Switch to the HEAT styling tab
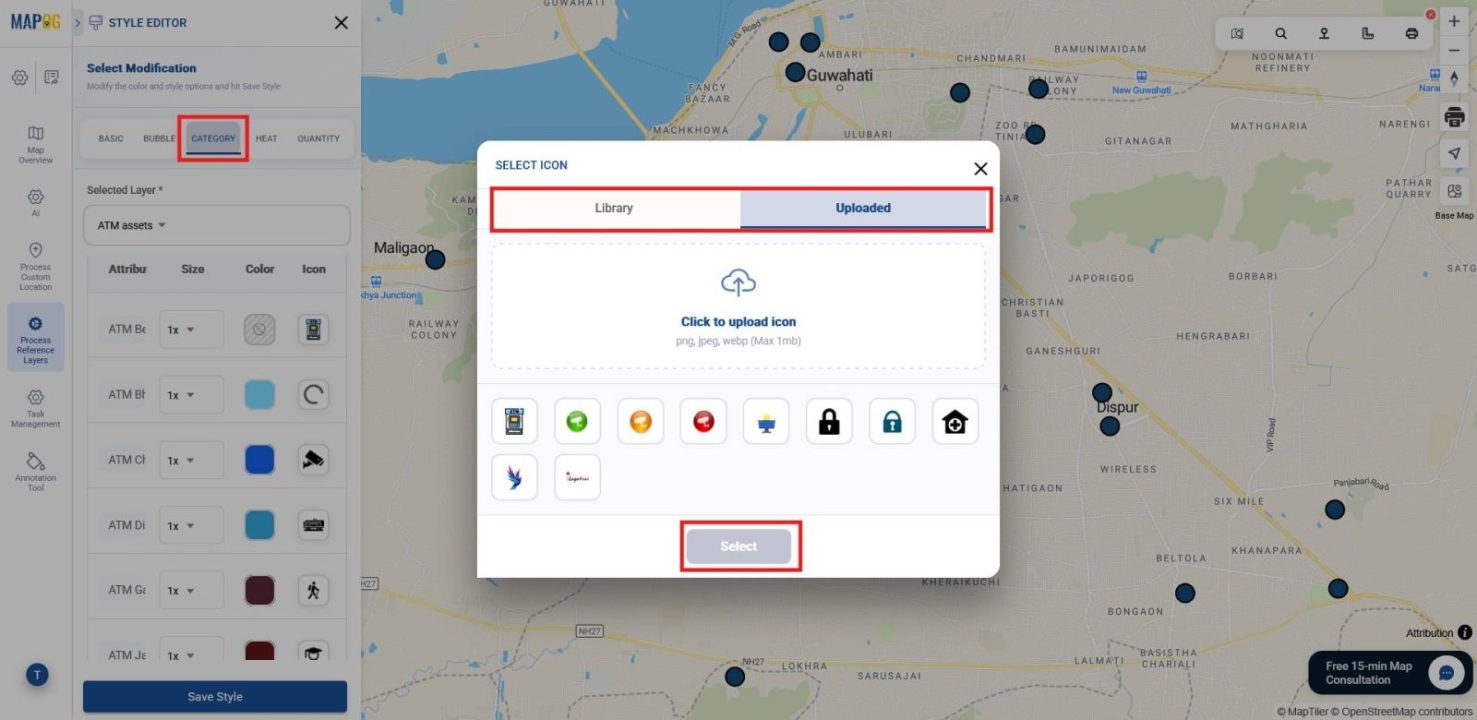Viewport: 1477px width, 720px height. pyautogui.click(x=265, y=138)
